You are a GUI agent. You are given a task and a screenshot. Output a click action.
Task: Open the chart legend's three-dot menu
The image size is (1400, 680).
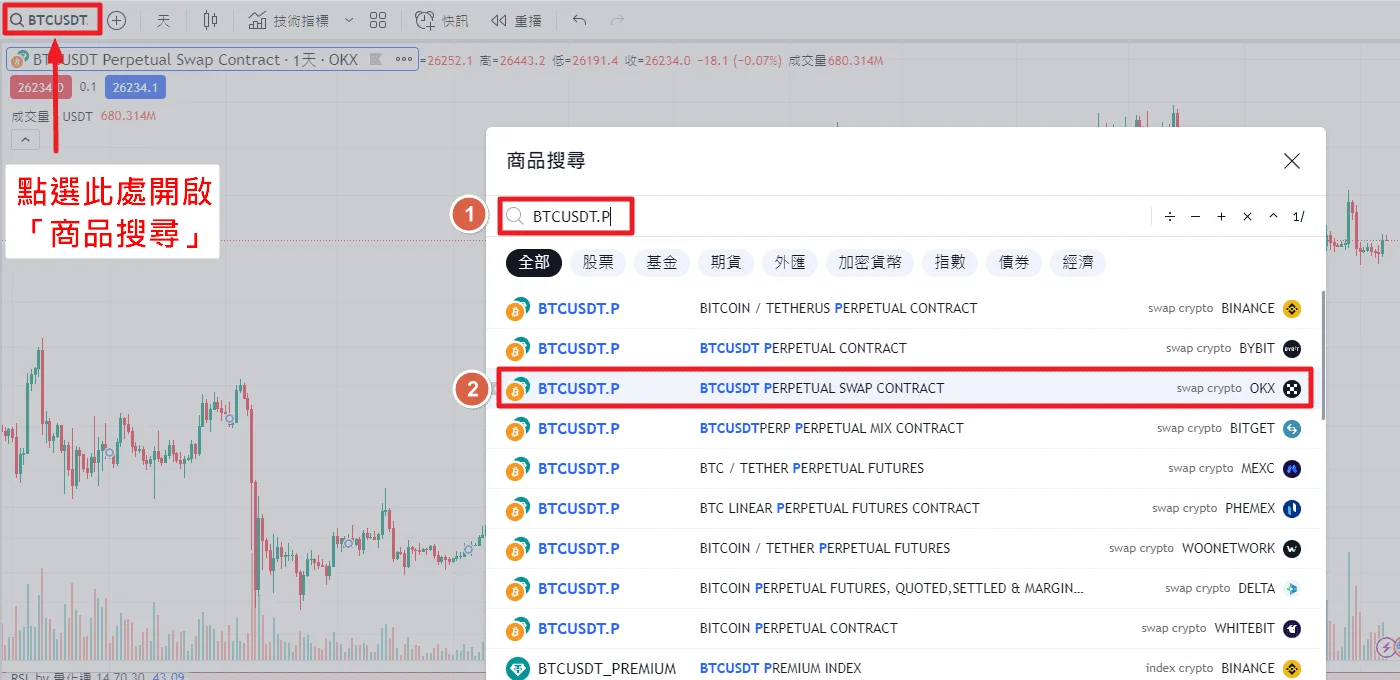pyautogui.click(x=404, y=60)
